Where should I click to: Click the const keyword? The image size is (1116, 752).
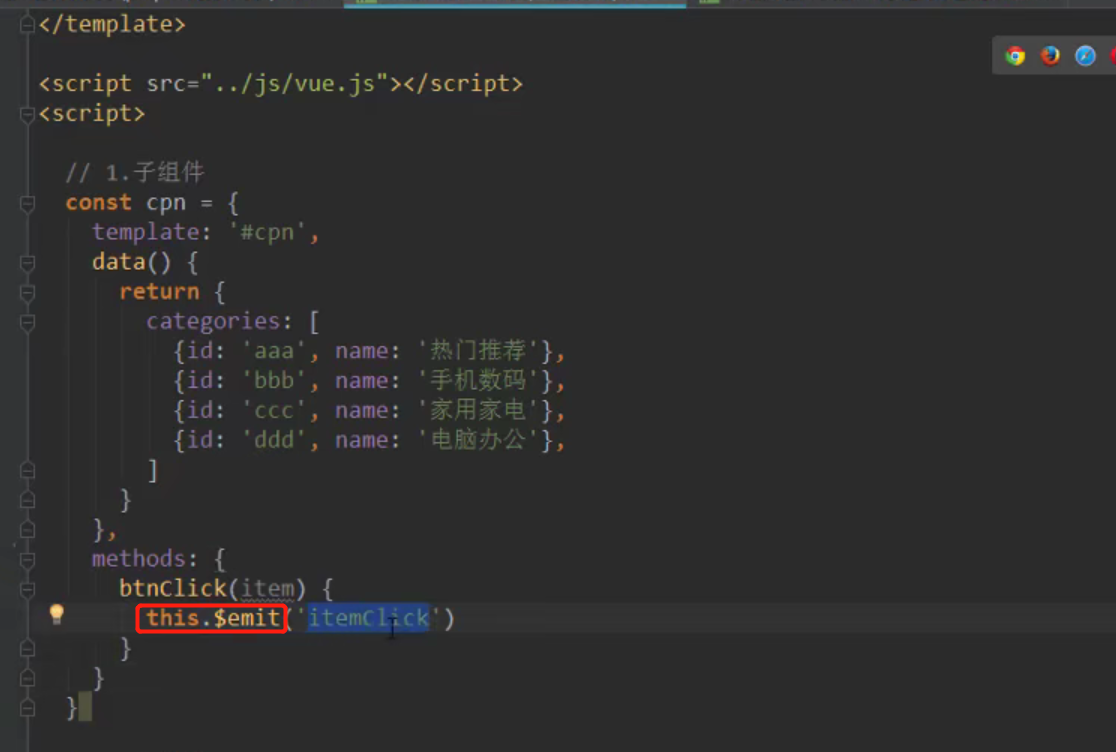point(98,203)
